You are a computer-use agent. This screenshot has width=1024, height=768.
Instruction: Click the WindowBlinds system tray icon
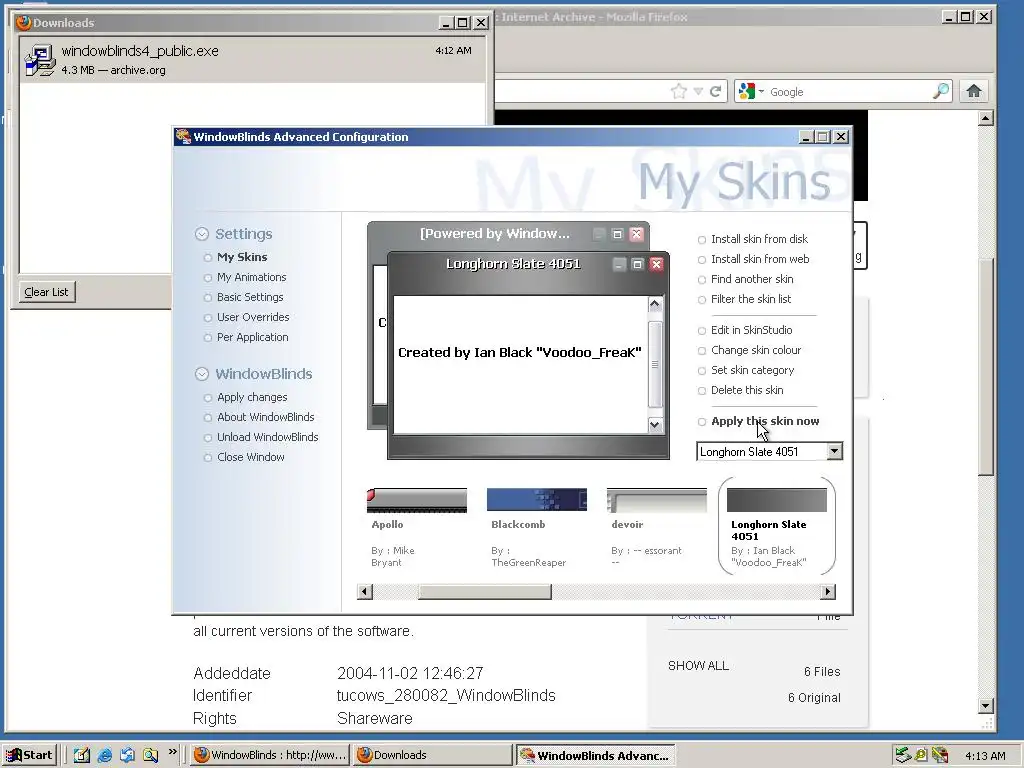(939, 755)
